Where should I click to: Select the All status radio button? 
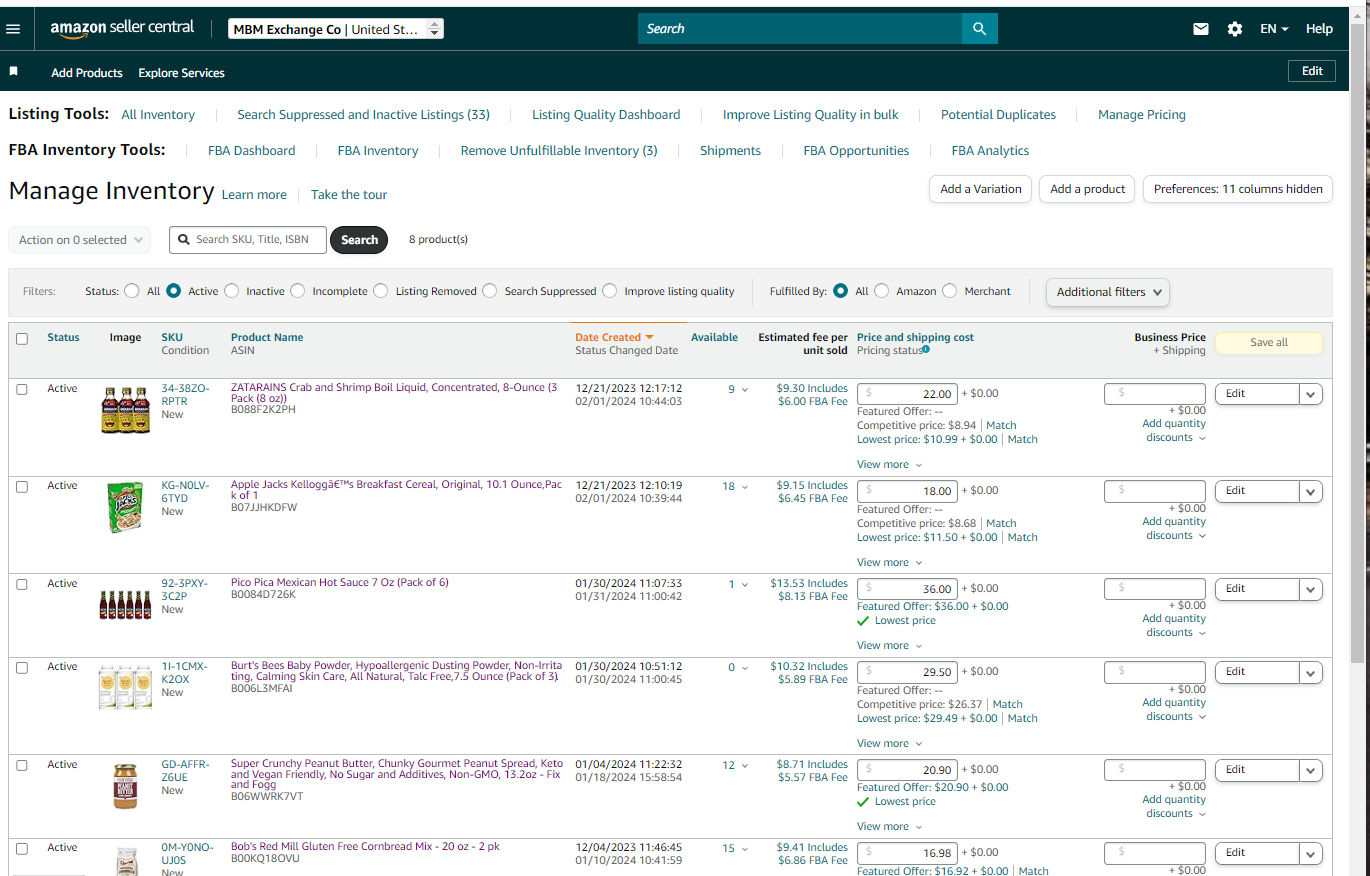coord(132,291)
